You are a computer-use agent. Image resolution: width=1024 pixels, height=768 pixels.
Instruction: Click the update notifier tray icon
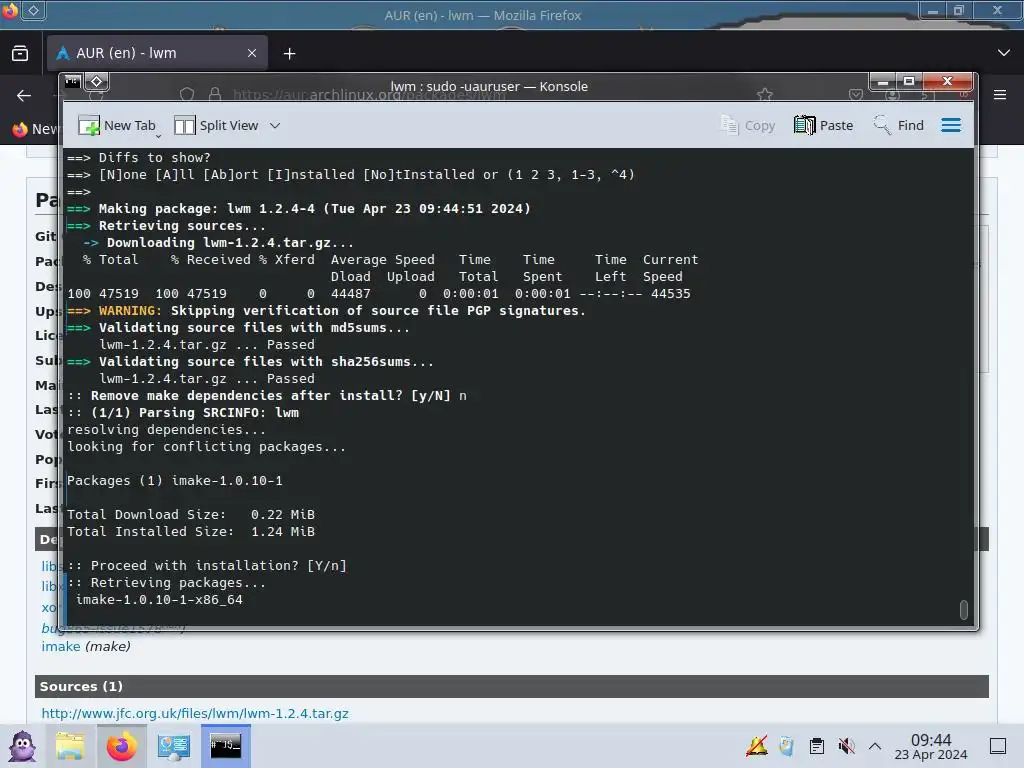pos(758,745)
